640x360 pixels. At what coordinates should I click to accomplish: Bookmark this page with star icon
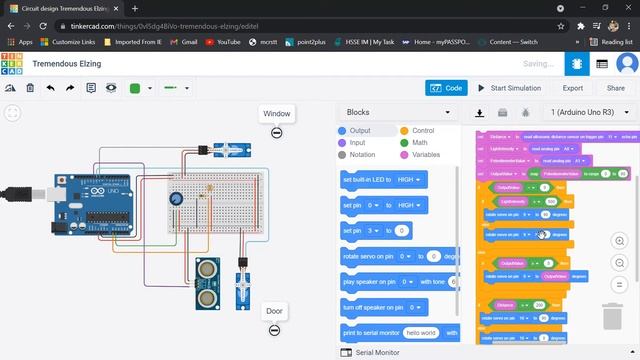click(561, 26)
